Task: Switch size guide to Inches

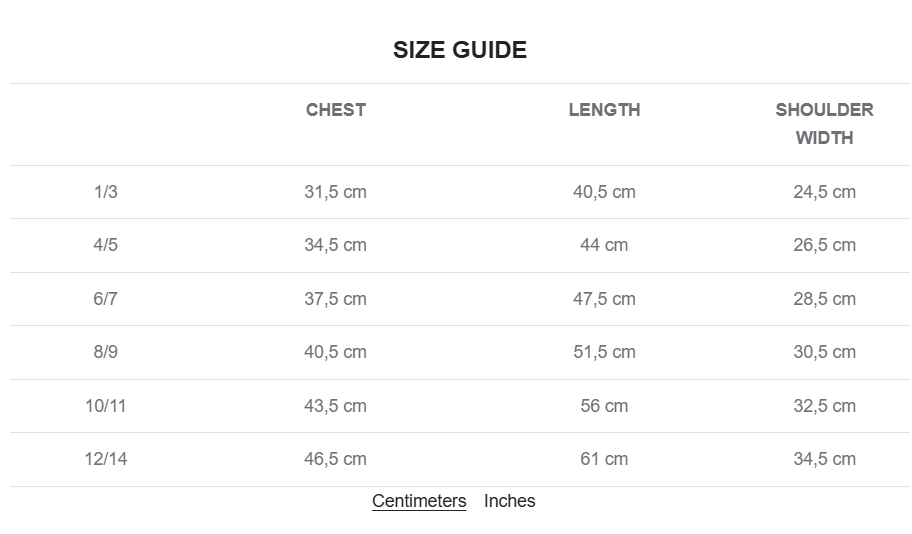Action: (509, 501)
